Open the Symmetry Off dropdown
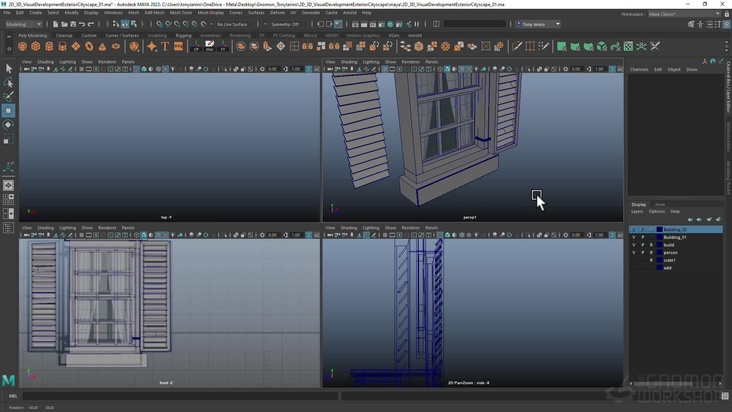The image size is (732, 412). [285, 24]
